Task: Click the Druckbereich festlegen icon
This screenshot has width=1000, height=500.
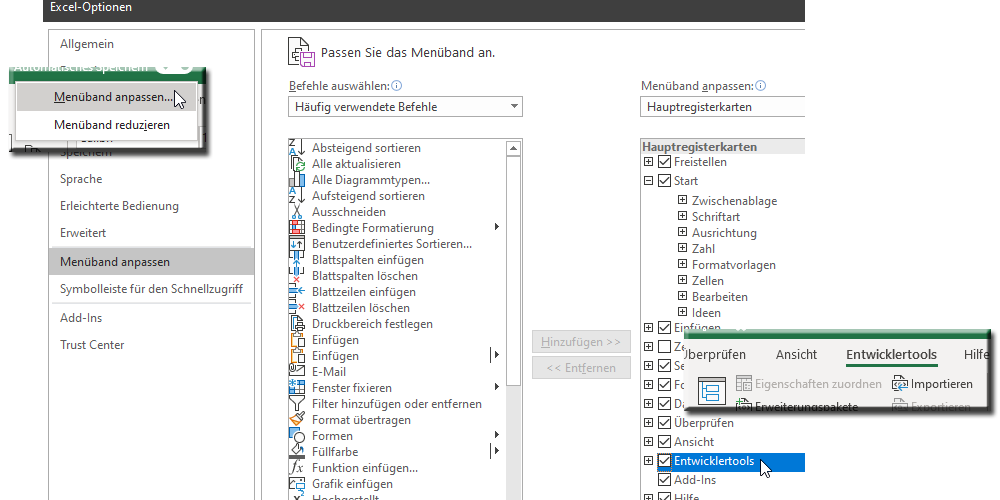Action: pos(297,324)
